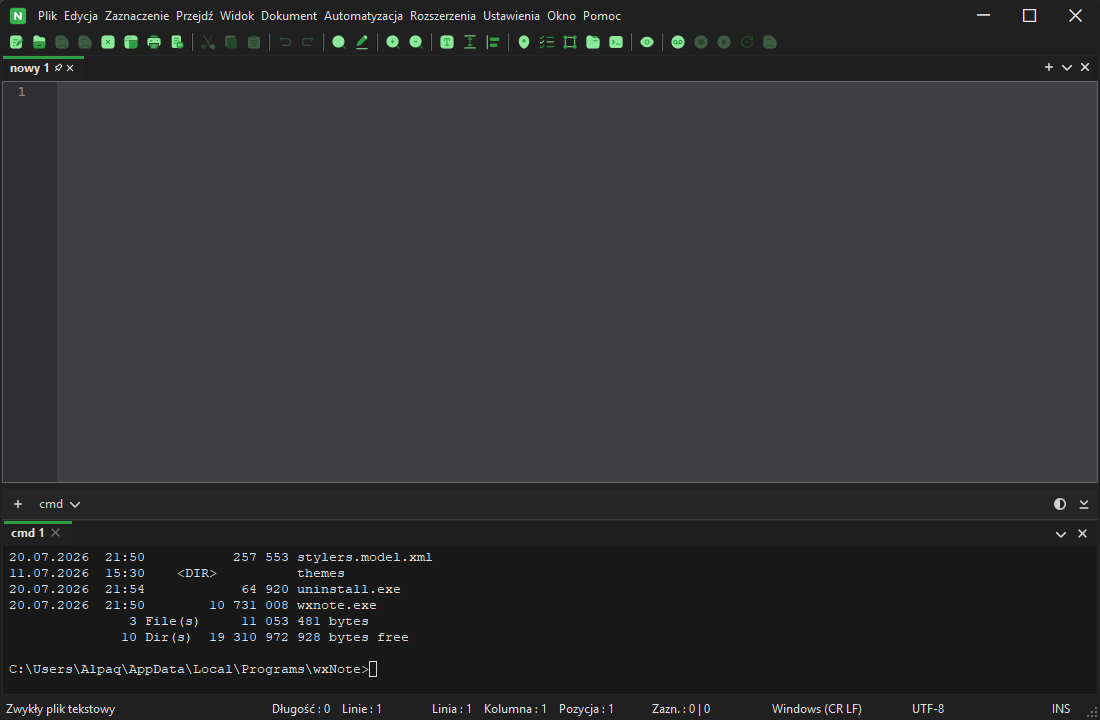Click the save all files icon
This screenshot has height=720, width=1100.
(85, 42)
